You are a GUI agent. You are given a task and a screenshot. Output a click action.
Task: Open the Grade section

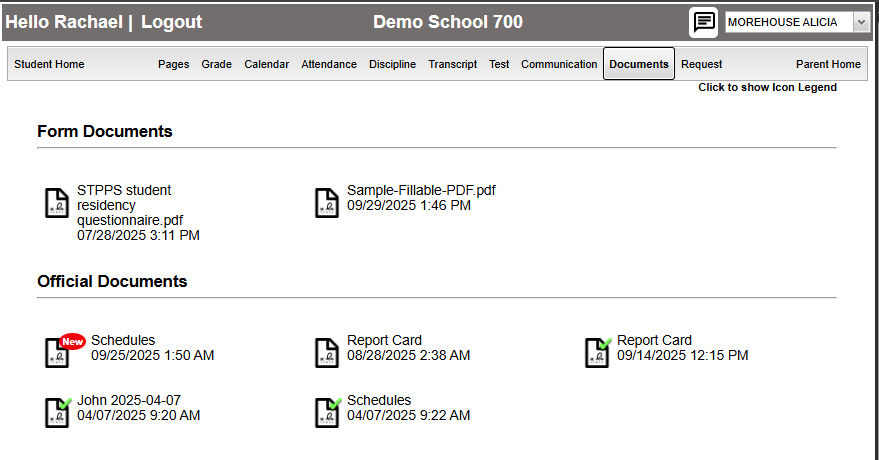216,64
